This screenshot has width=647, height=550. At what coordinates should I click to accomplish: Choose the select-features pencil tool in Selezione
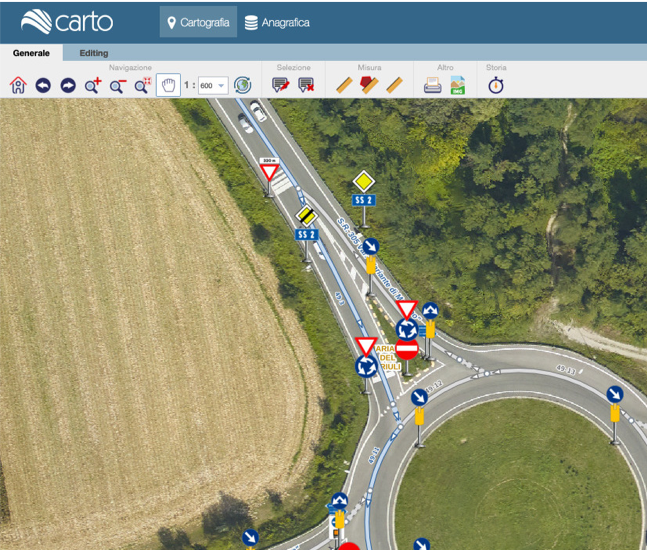[281, 85]
